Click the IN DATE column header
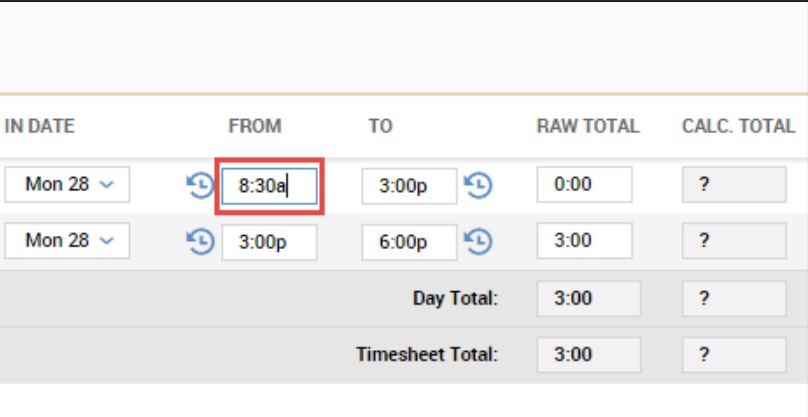The image size is (808, 417). 40,126
